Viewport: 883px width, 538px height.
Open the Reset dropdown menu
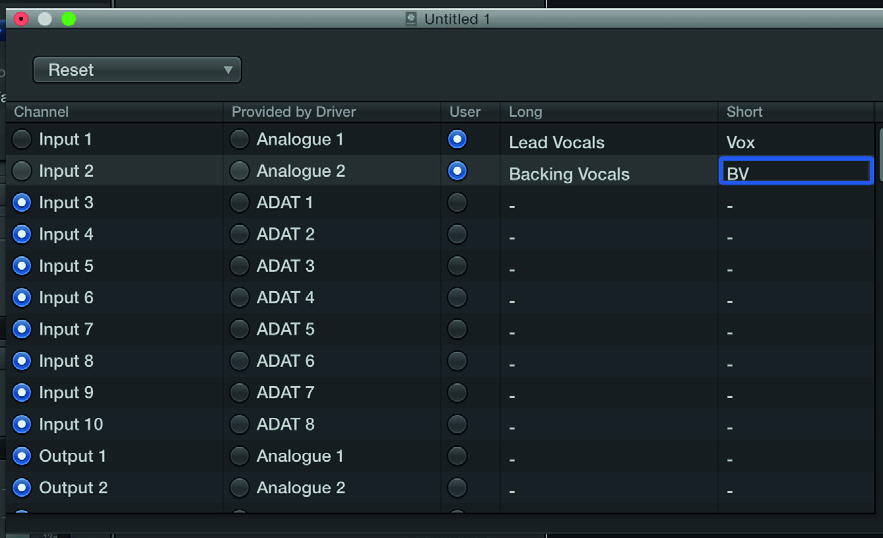(137, 70)
